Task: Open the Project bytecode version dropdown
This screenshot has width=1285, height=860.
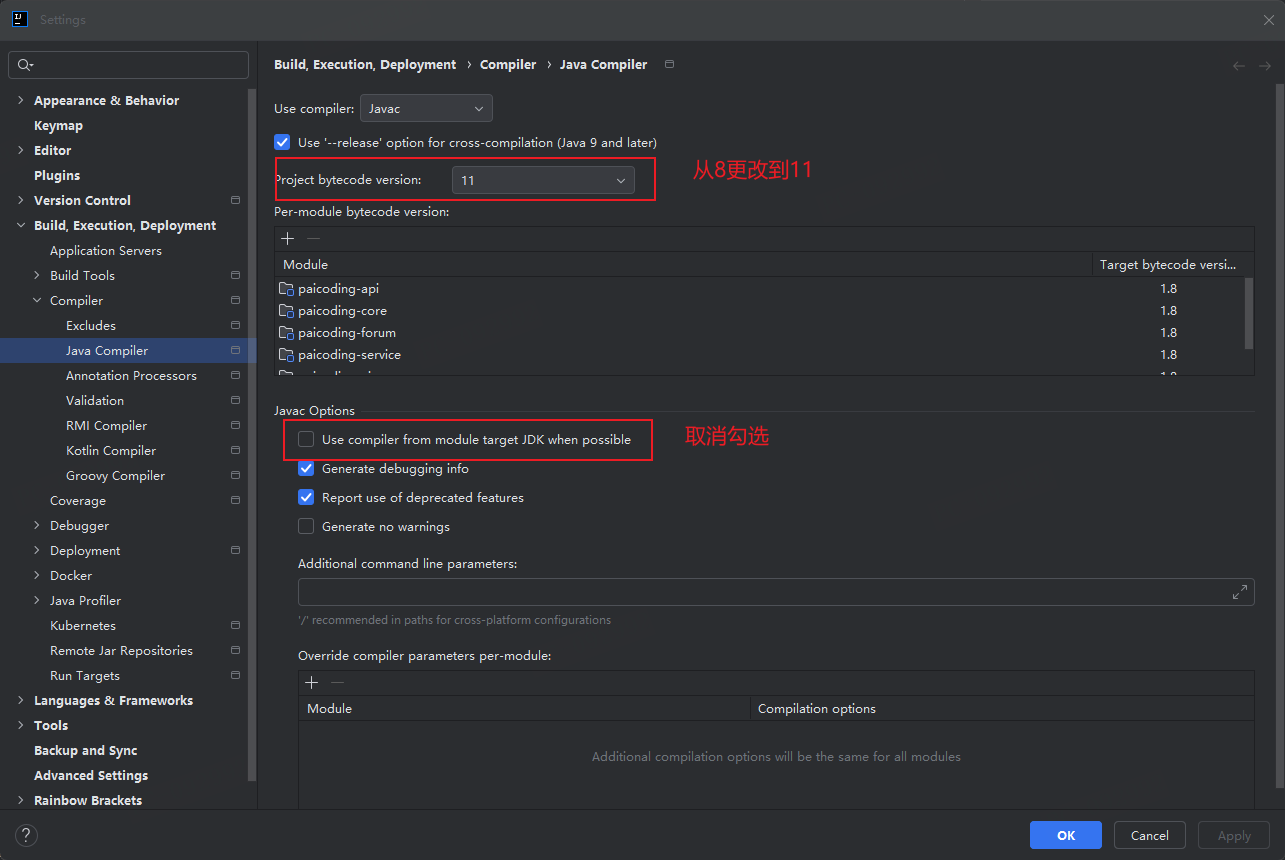Action: pos(543,180)
